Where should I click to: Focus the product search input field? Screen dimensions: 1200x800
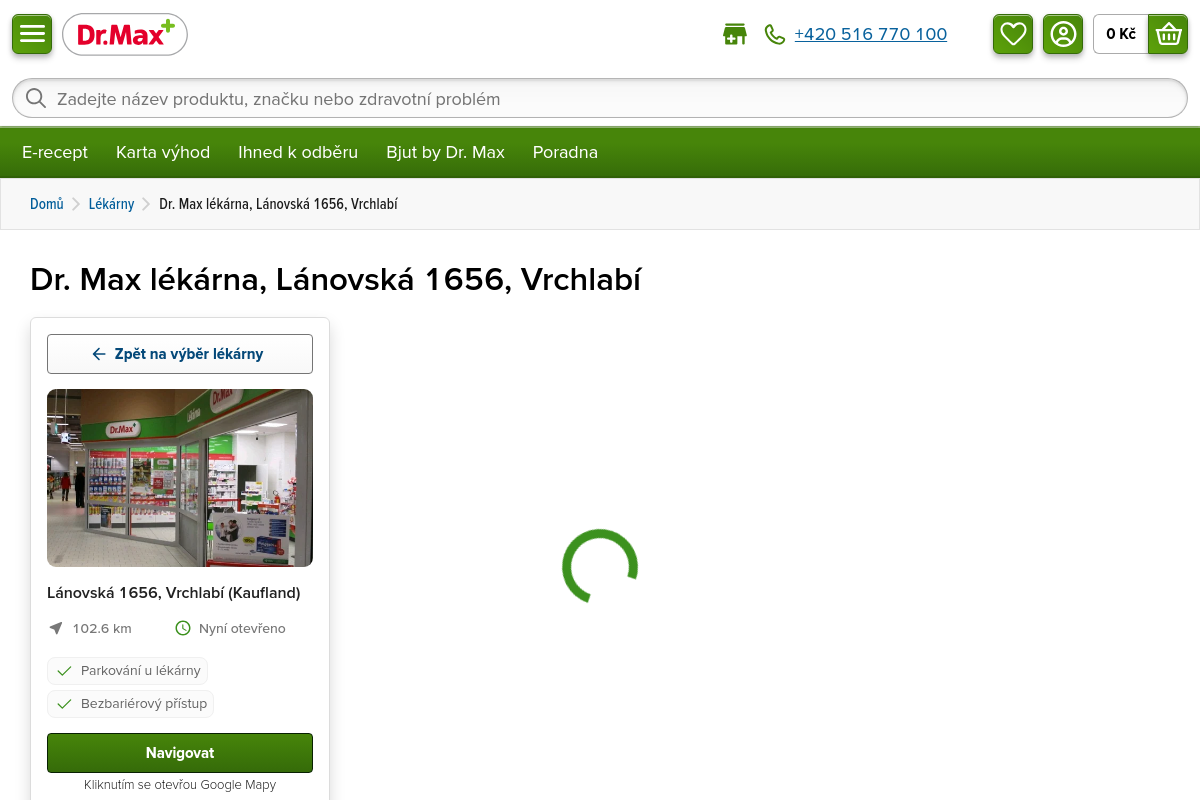600,98
